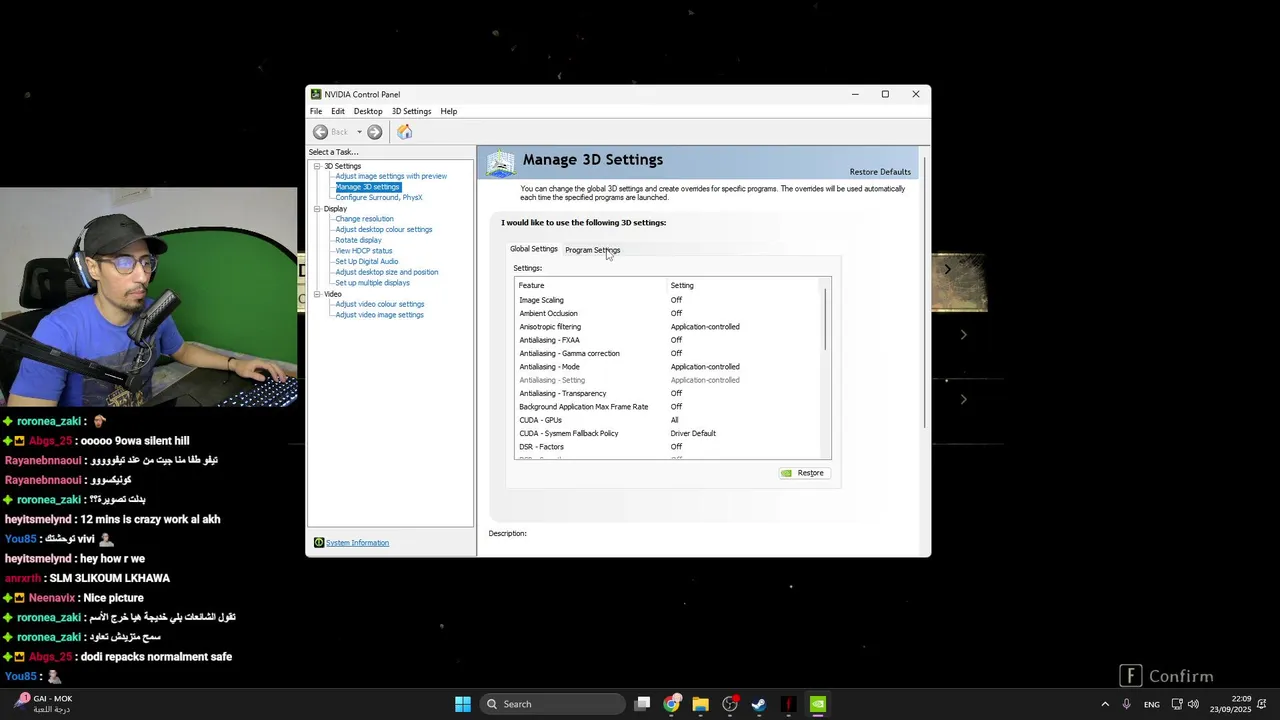
Task: Select the Ambient Occlusion feature row
Action: click(x=669, y=313)
